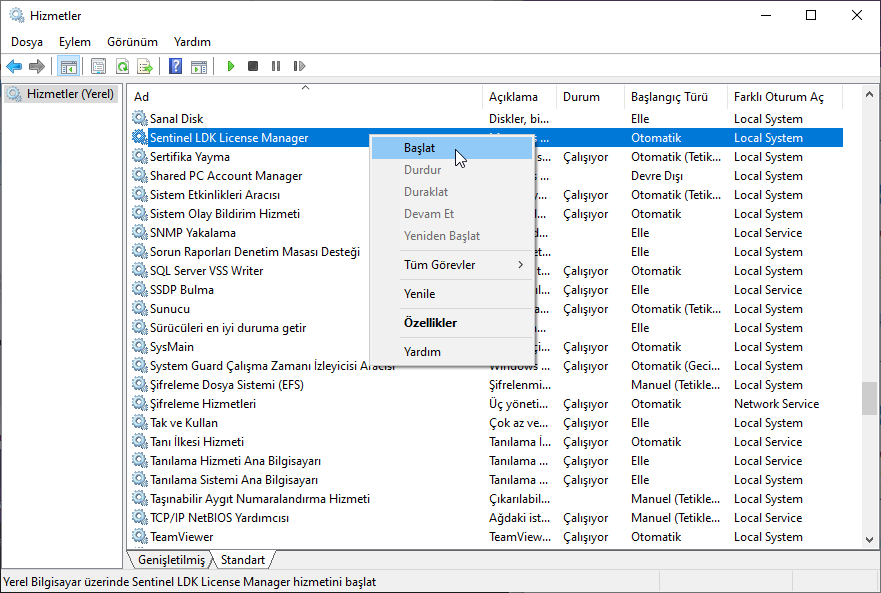Screen dimensions: 881x593
Task: Click the Export List toolbar icon
Action: click(x=145, y=66)
